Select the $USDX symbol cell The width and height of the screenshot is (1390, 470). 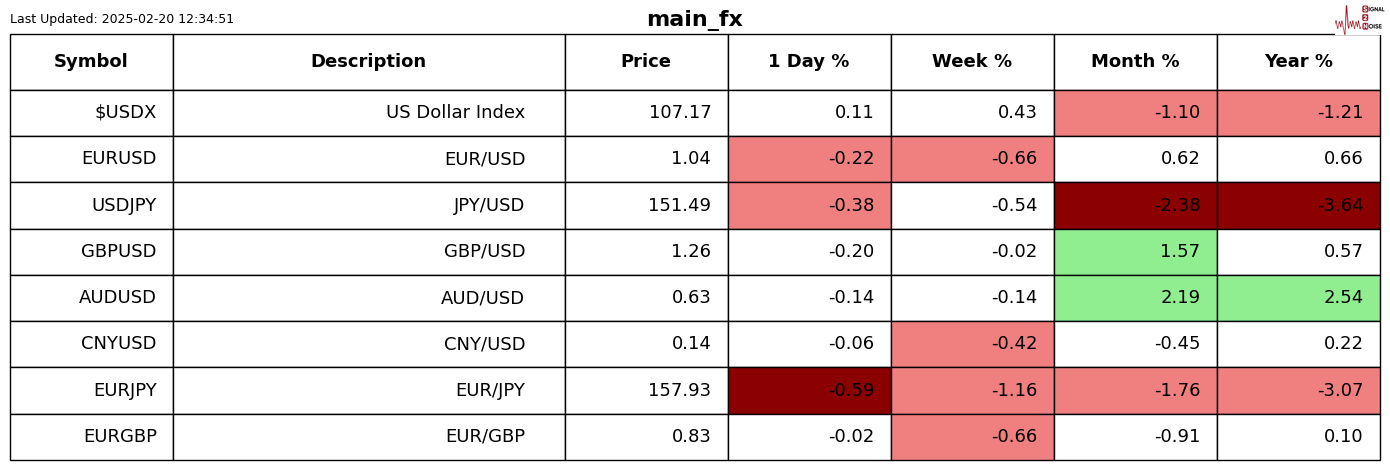click(x=125, y=113)
